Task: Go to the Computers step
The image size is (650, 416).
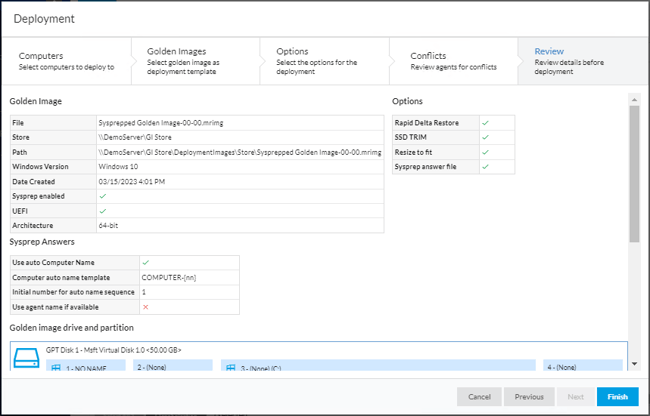Action: tap(65, 60)
